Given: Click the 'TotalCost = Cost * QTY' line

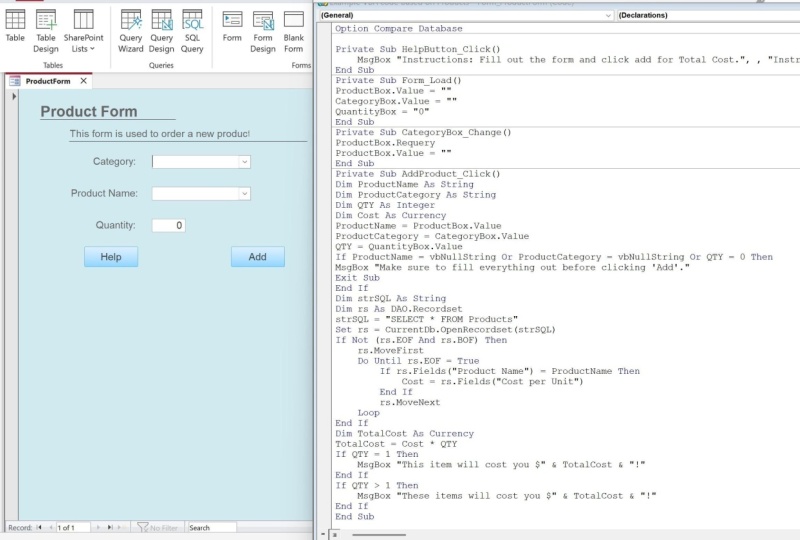Looking at the screenshot, I should (396, 444).
